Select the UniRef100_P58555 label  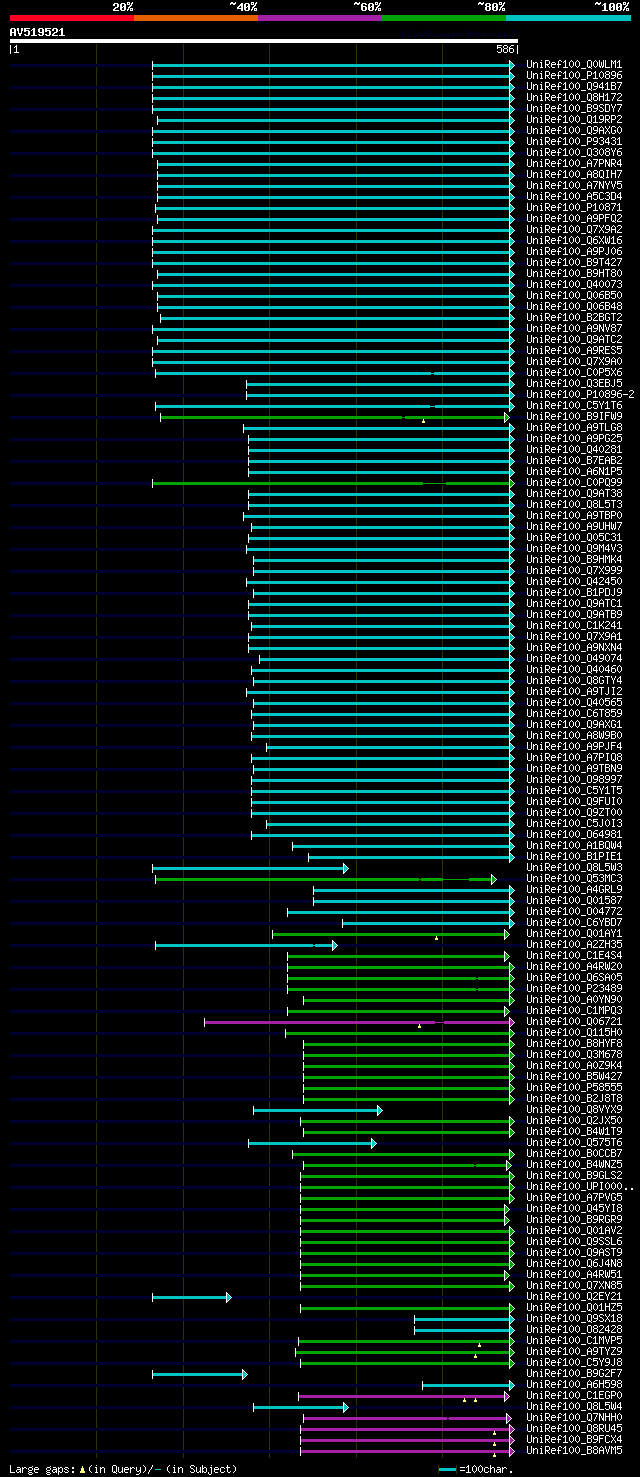(x=574, y=1088)
